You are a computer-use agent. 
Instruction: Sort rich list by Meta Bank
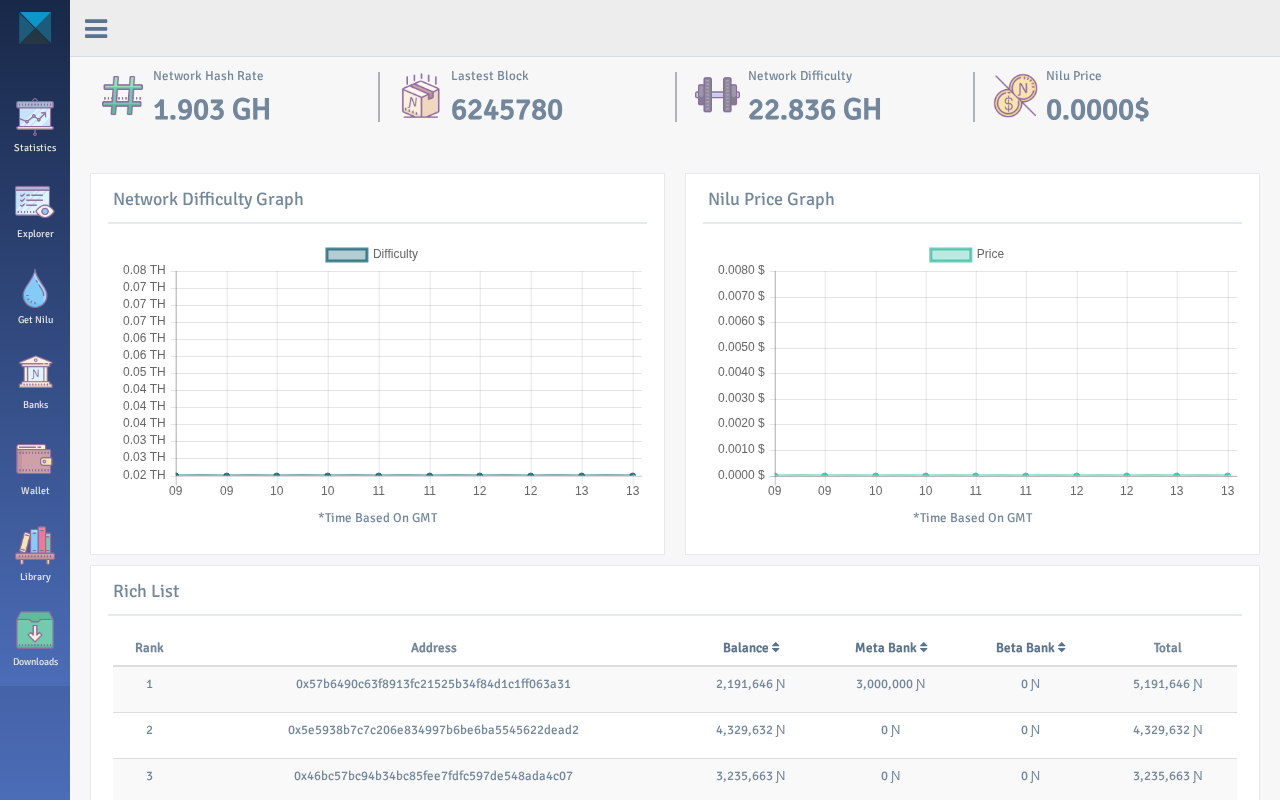891,648
